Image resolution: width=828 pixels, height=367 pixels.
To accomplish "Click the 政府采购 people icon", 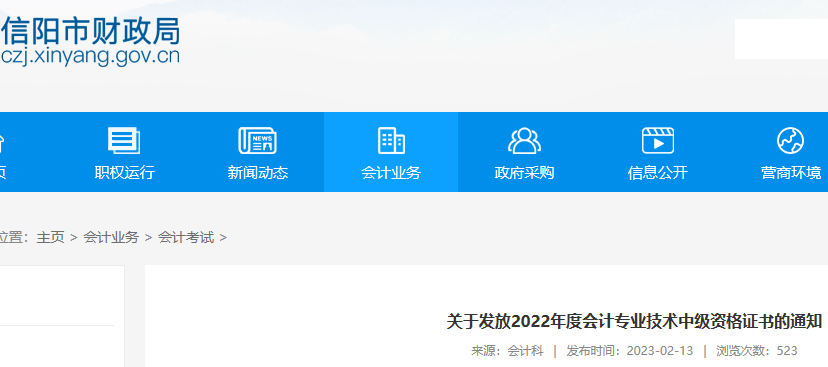I will [x=524, y=140].
